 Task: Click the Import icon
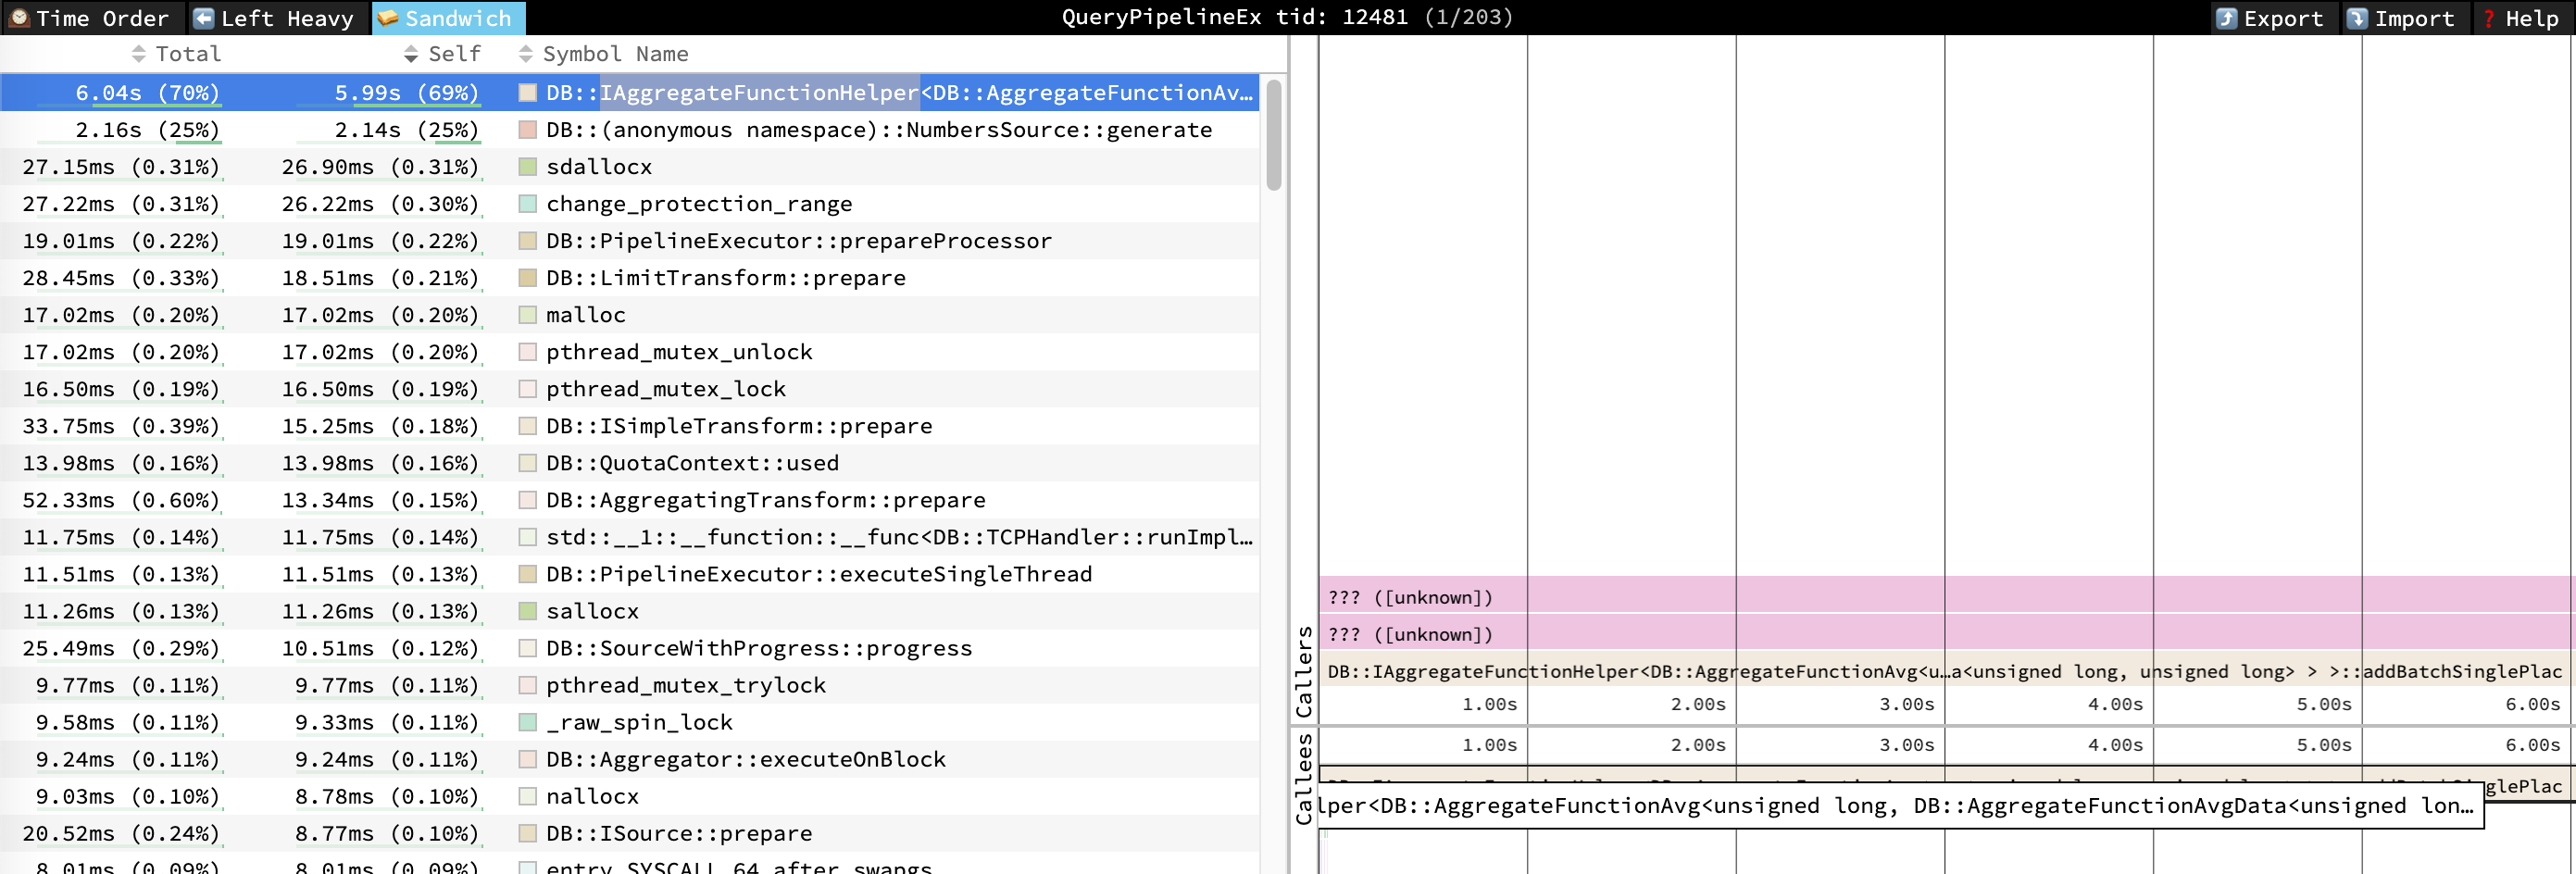pos(2358,18)
